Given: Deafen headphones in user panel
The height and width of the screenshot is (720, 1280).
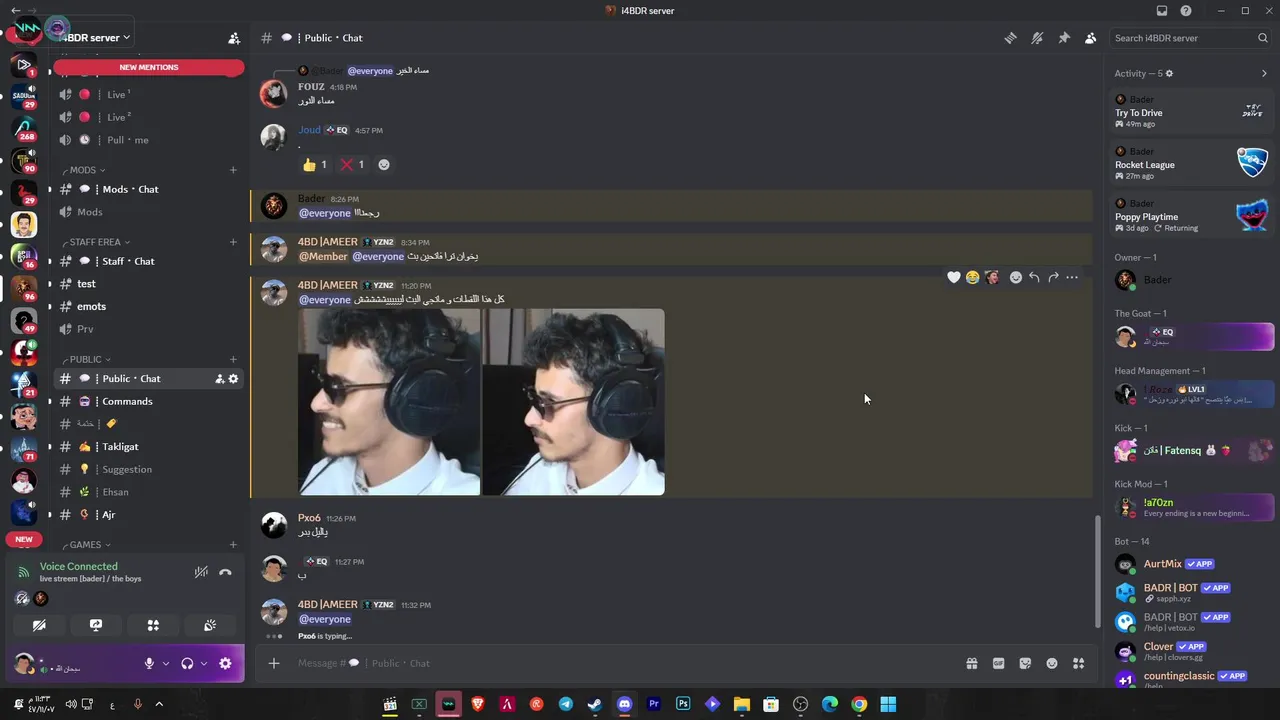Looking at the screenshot, I should click(x=187, y=663).
